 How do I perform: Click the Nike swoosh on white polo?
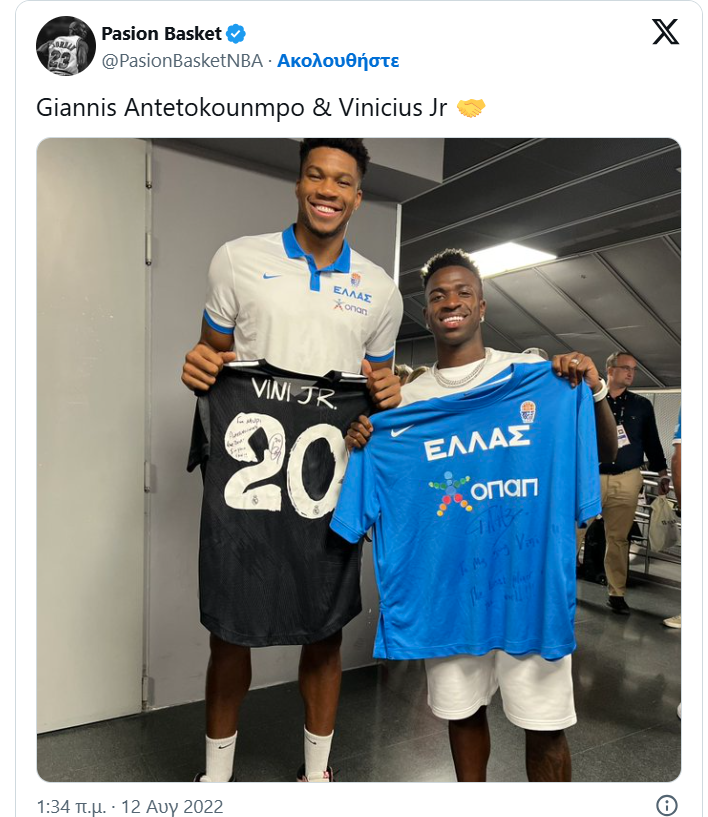tap(272, 276)
